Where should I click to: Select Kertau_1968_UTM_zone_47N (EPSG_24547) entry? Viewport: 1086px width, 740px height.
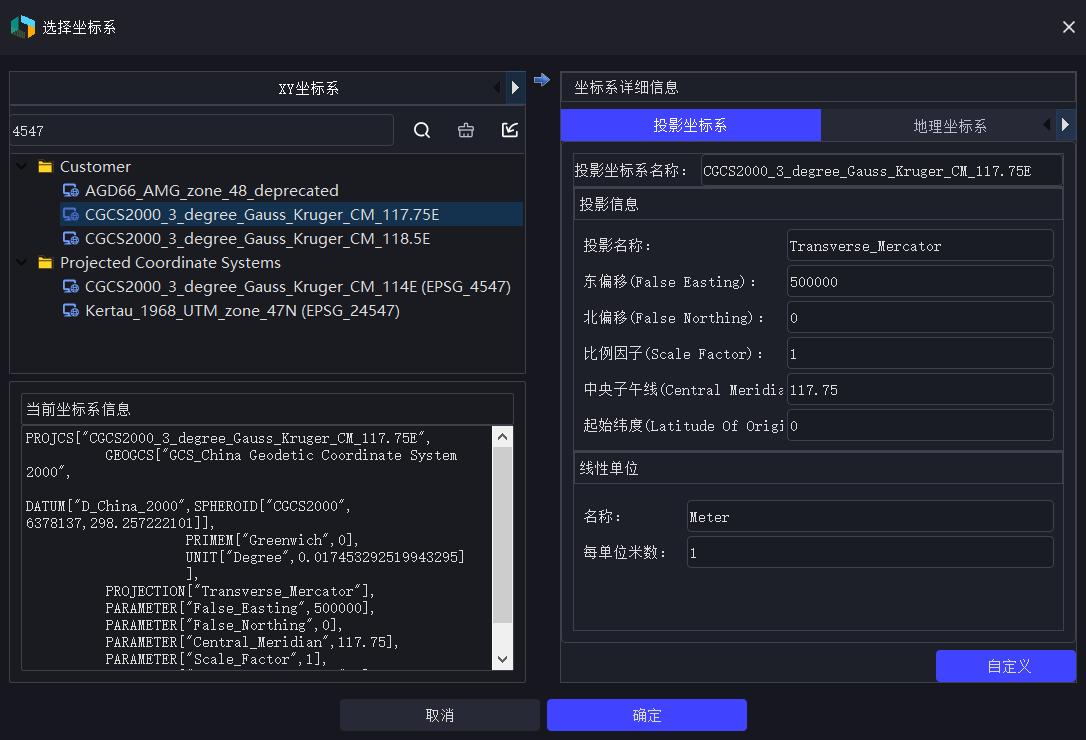(x=242, y=310)
